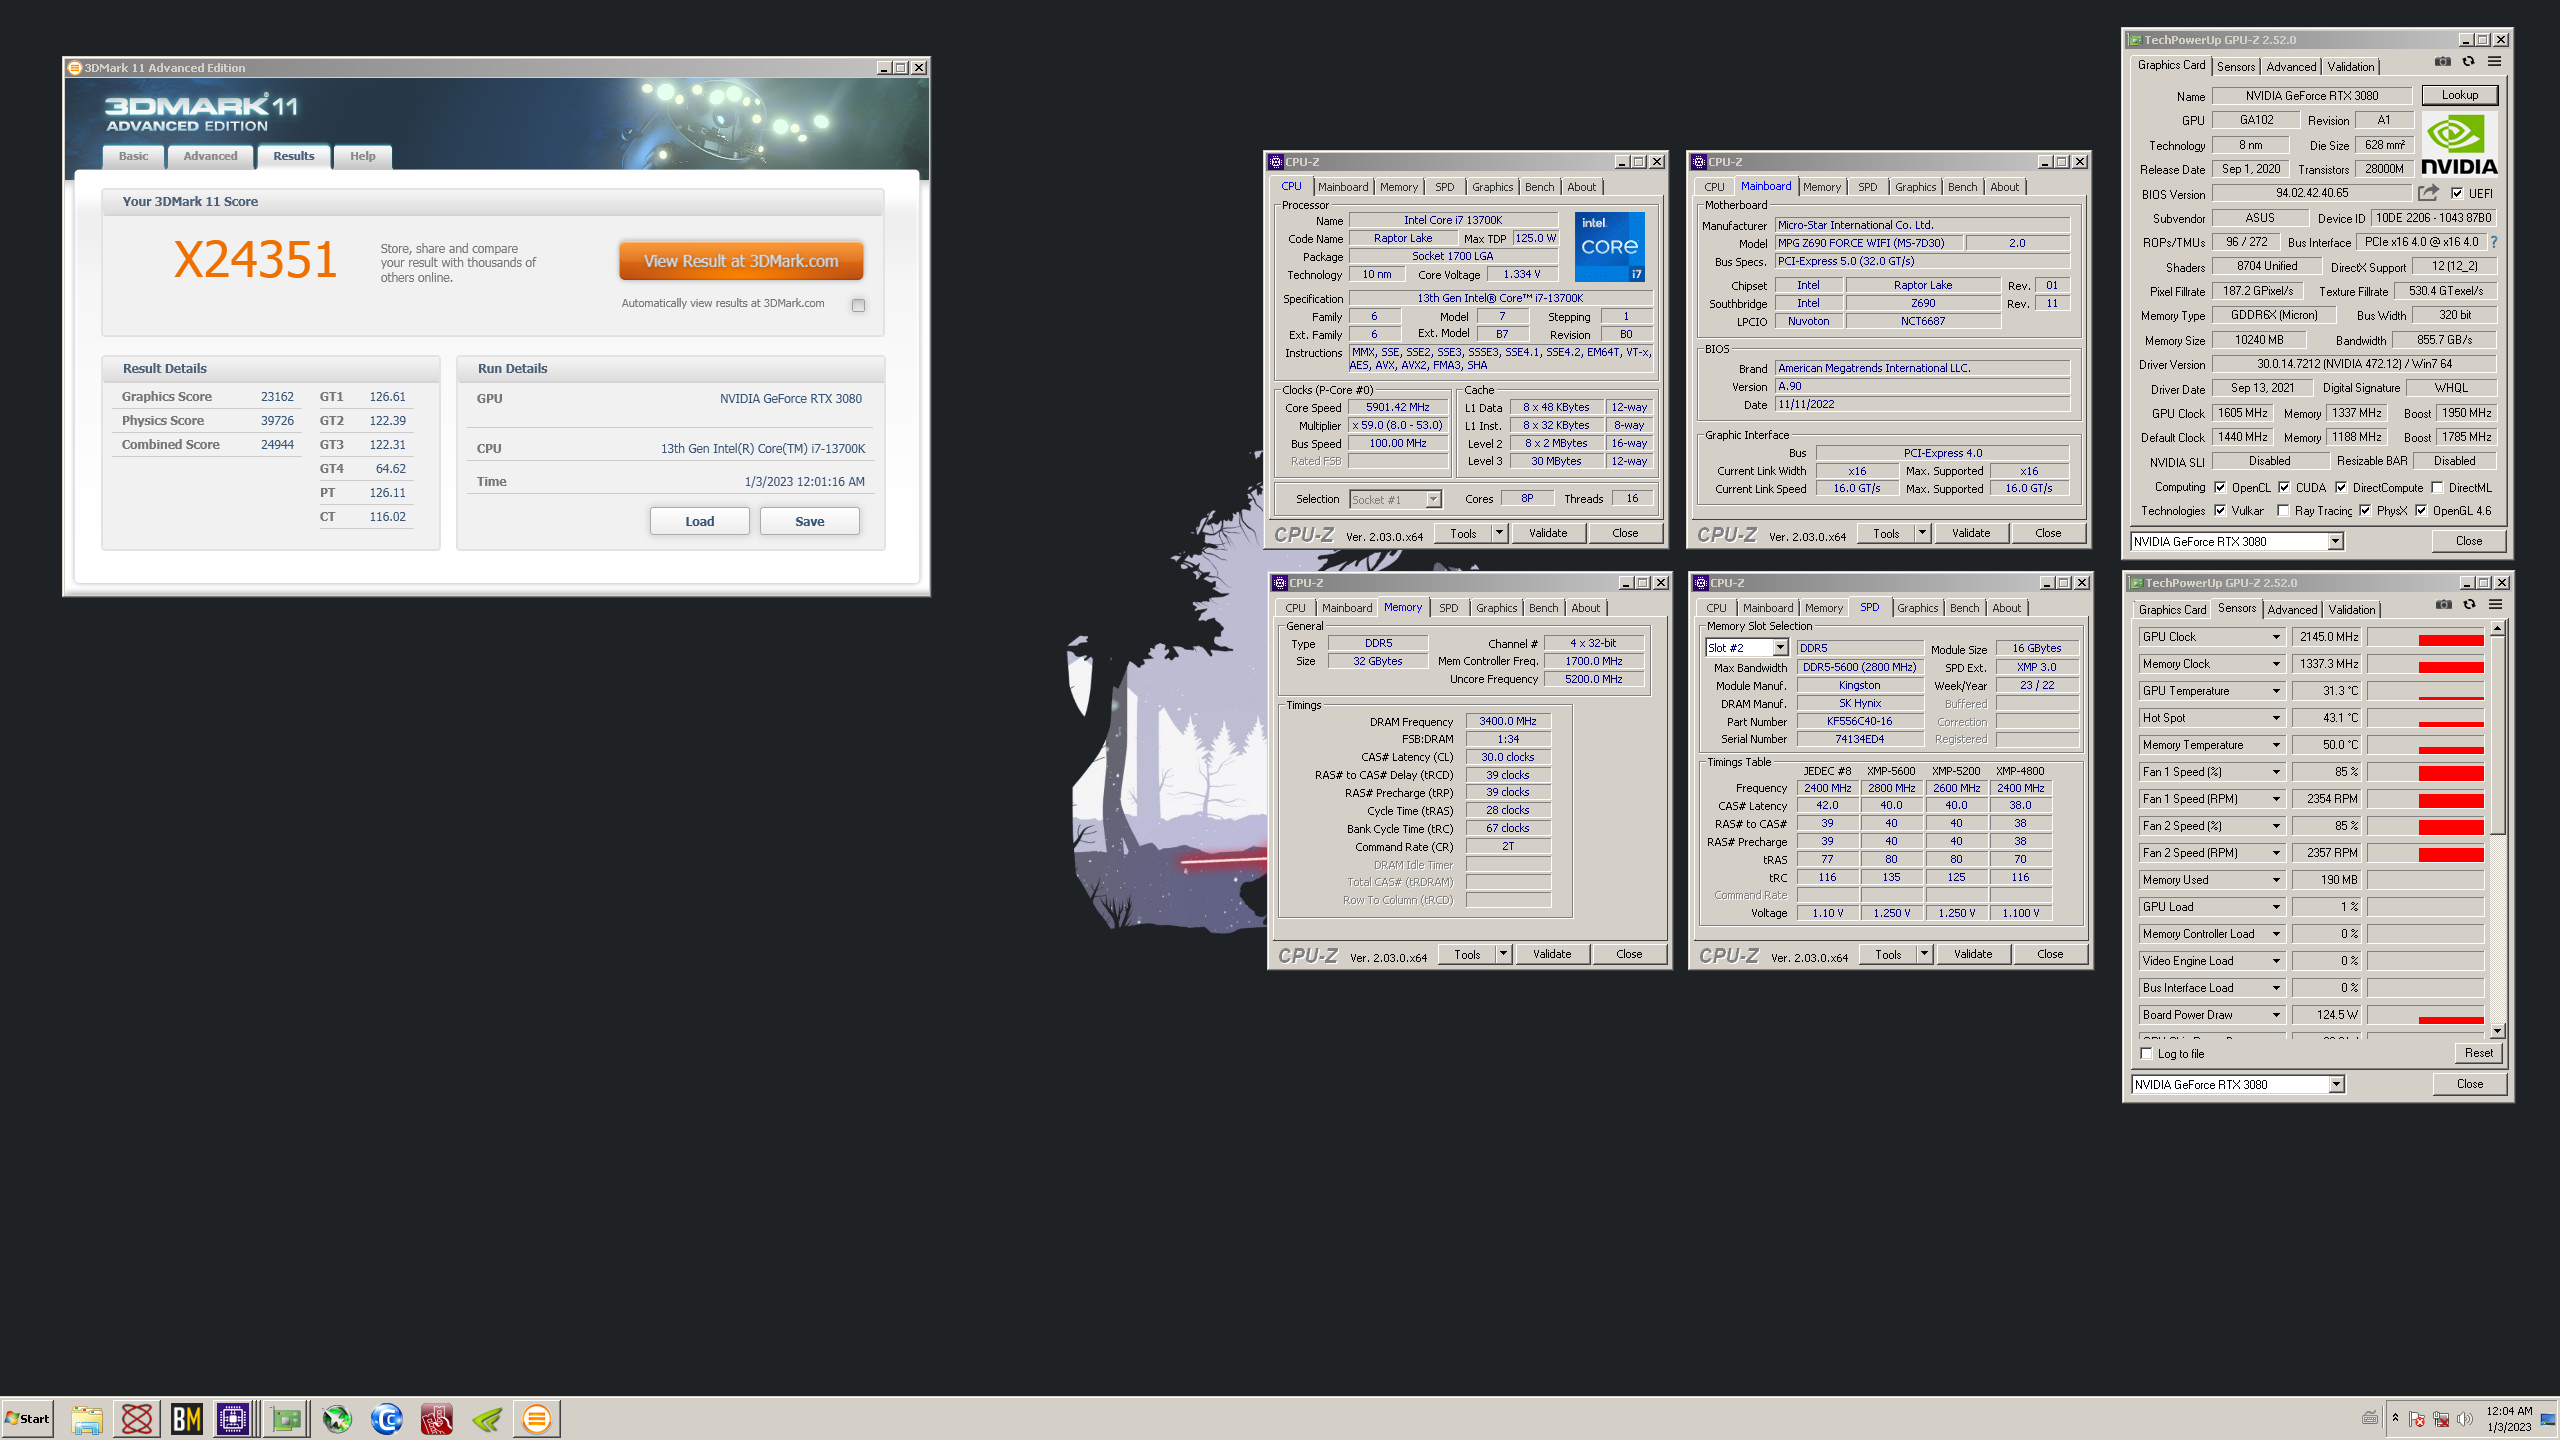Open Tools dropdown arrow in CPU-Z CPU window
Image resolution: width=2560 pixels, height=1440 pixels.
pos(1499,533)
